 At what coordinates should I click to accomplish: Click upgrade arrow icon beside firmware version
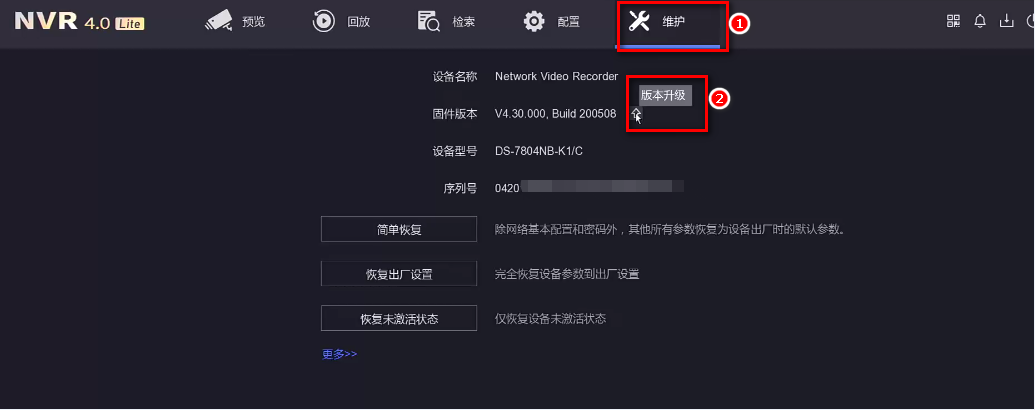tap(636, 114)
